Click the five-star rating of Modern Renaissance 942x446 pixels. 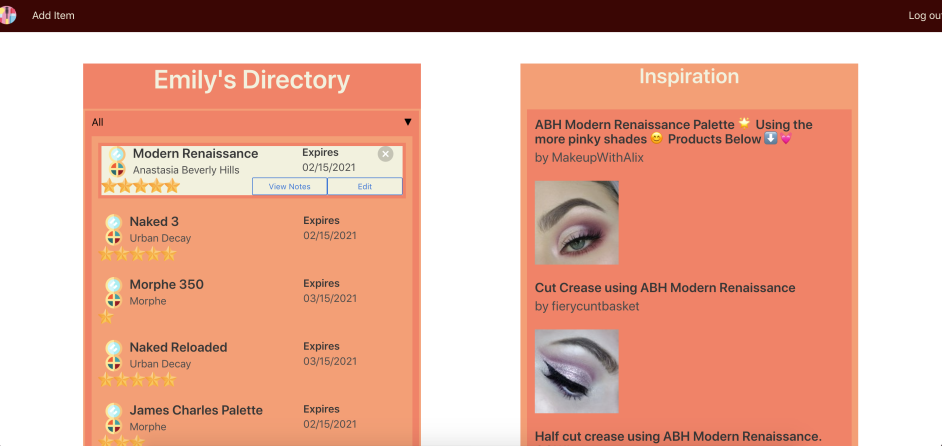click(141, 186)
